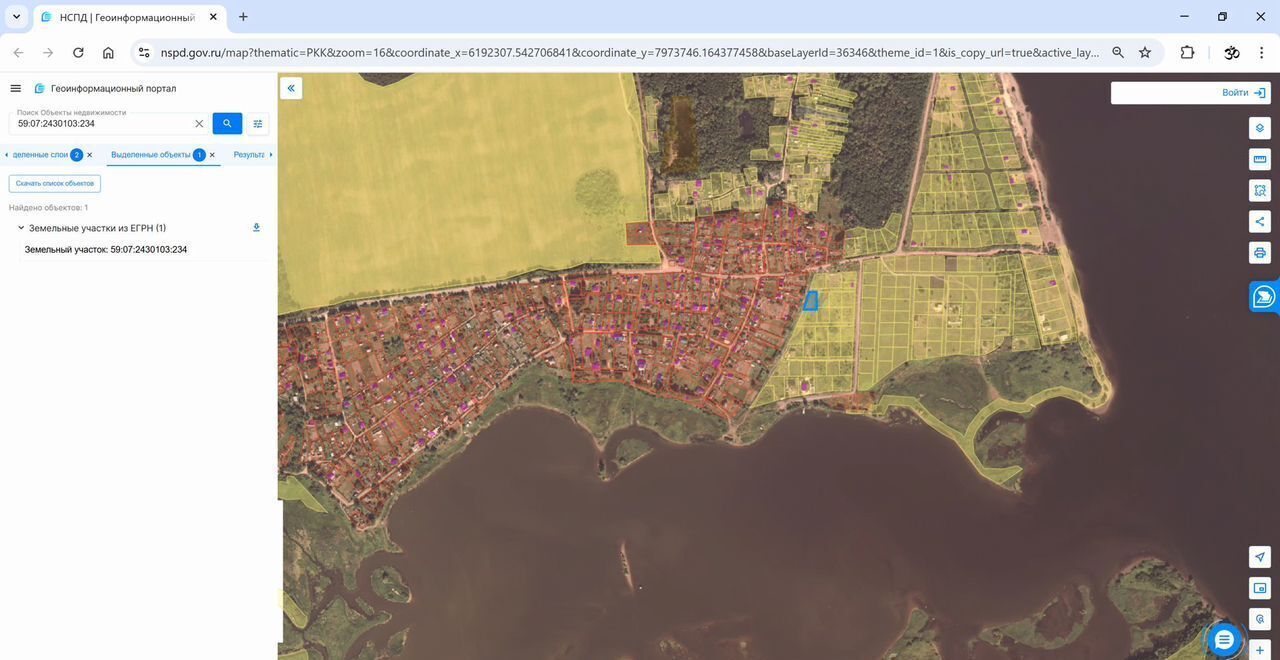Click the highlighted blue parcel on the map
Screen dimensions: 1280x660
coord(811,300)
